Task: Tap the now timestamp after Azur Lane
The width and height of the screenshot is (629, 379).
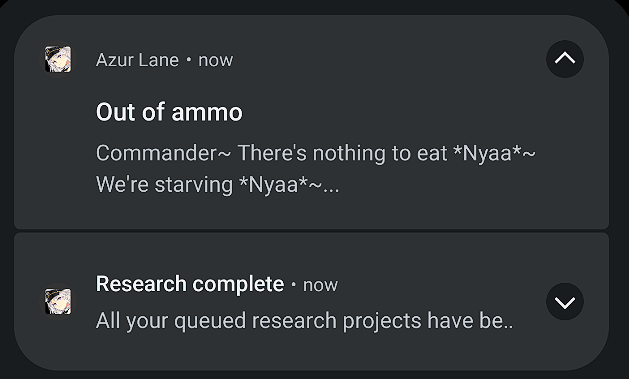Action: pyautogui.click(x=215, y=60)
